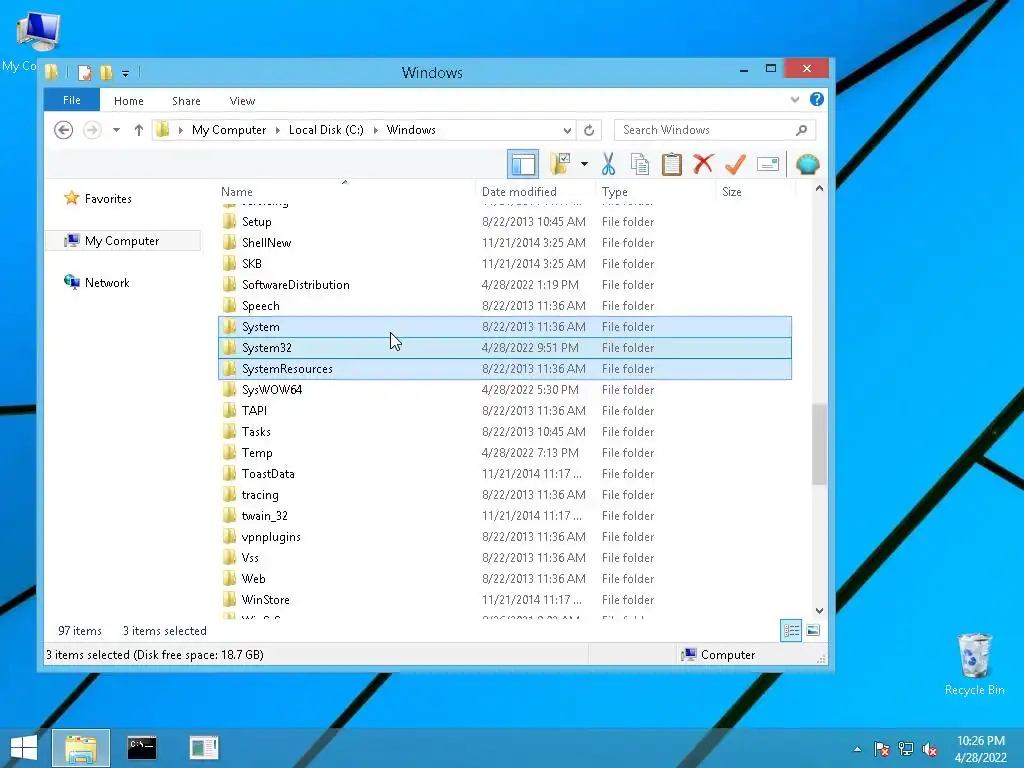Screen dimensions: 1024x768
Task: Click the Action Center flag tray icon
Action: 882,748
